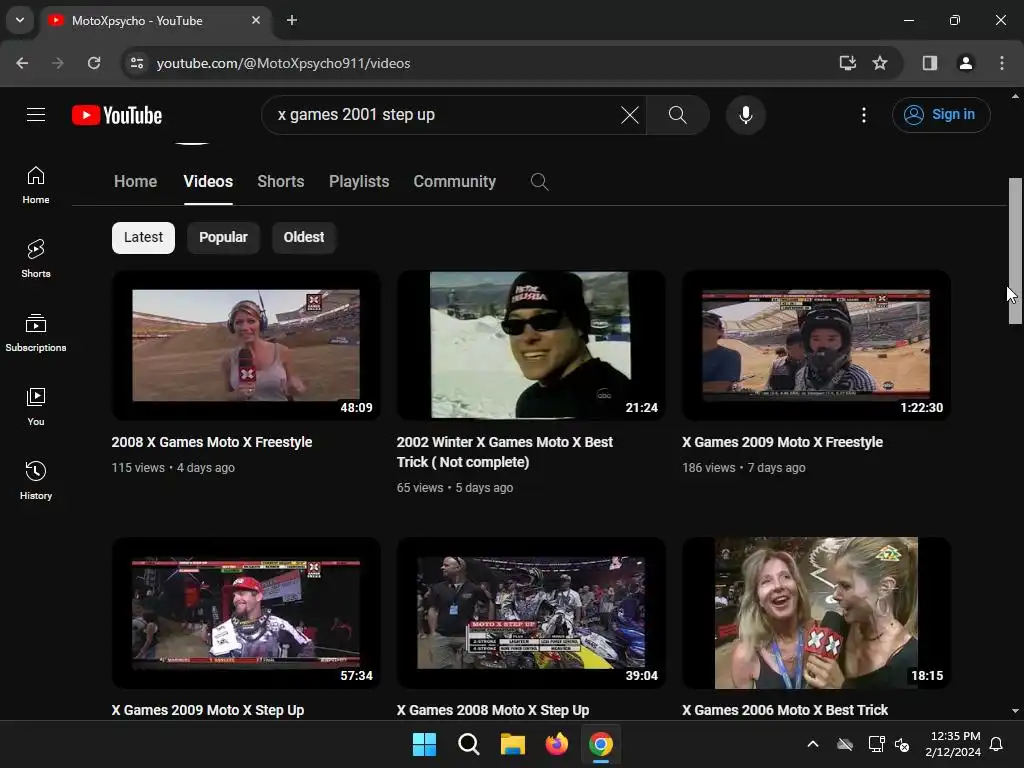Click the YouTube logo

(x=117, y=115)
